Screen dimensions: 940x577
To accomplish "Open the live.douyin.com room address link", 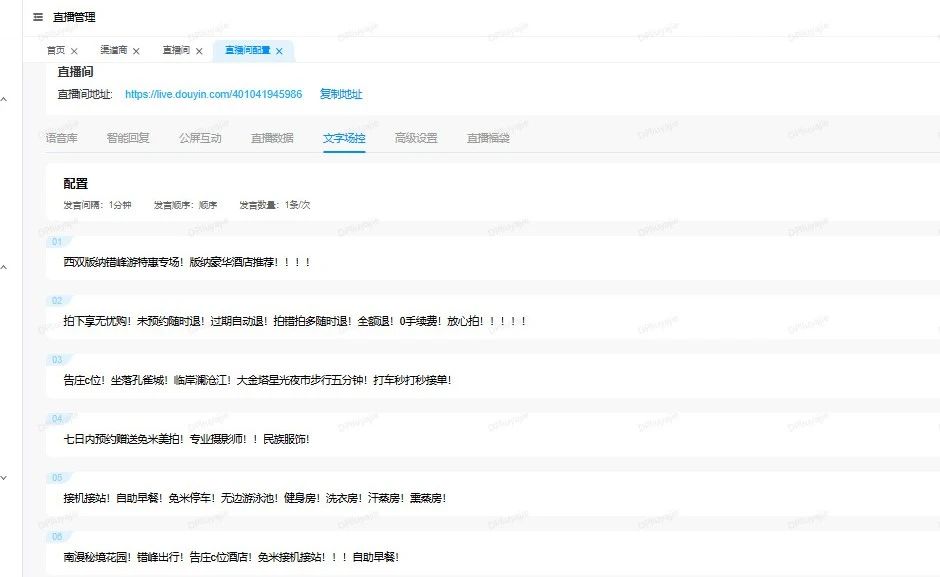I will (213, 95).
